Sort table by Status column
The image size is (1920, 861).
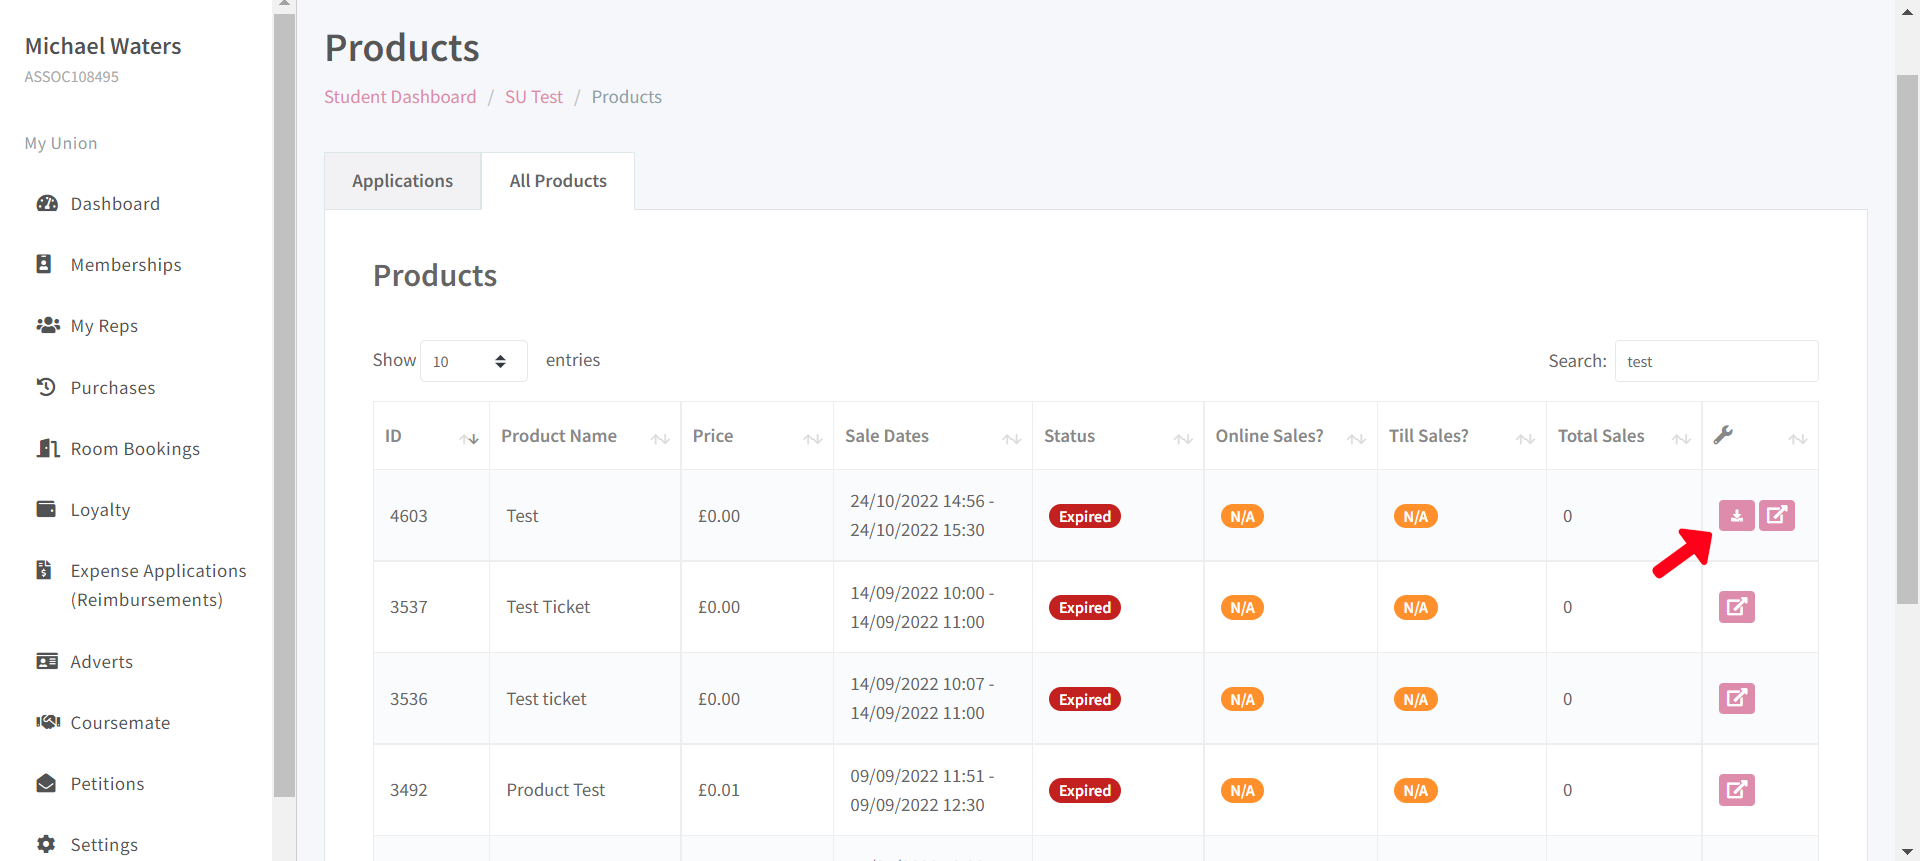tap(1117, 436)
